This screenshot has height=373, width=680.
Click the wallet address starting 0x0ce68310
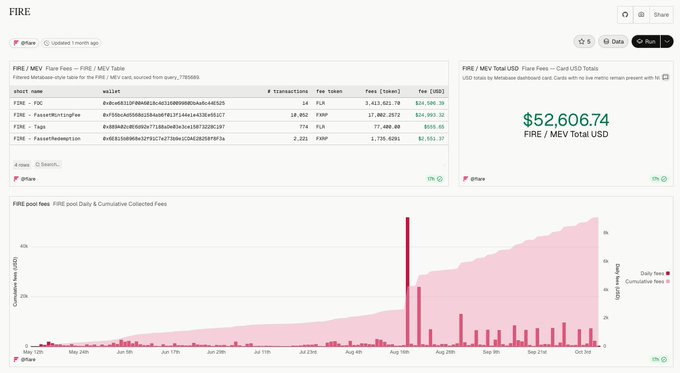click(x=164, y=103)
